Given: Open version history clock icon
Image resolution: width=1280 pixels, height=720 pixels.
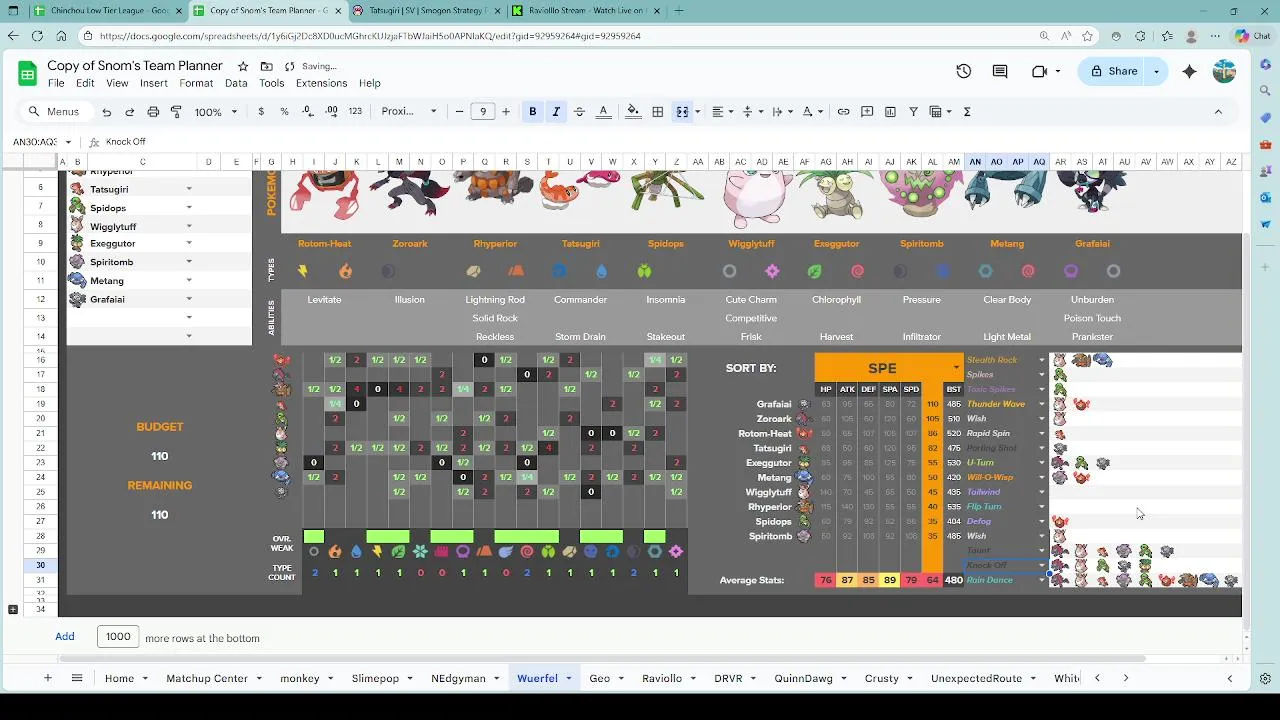Looking at the screenshot, I should click(963, 71).
